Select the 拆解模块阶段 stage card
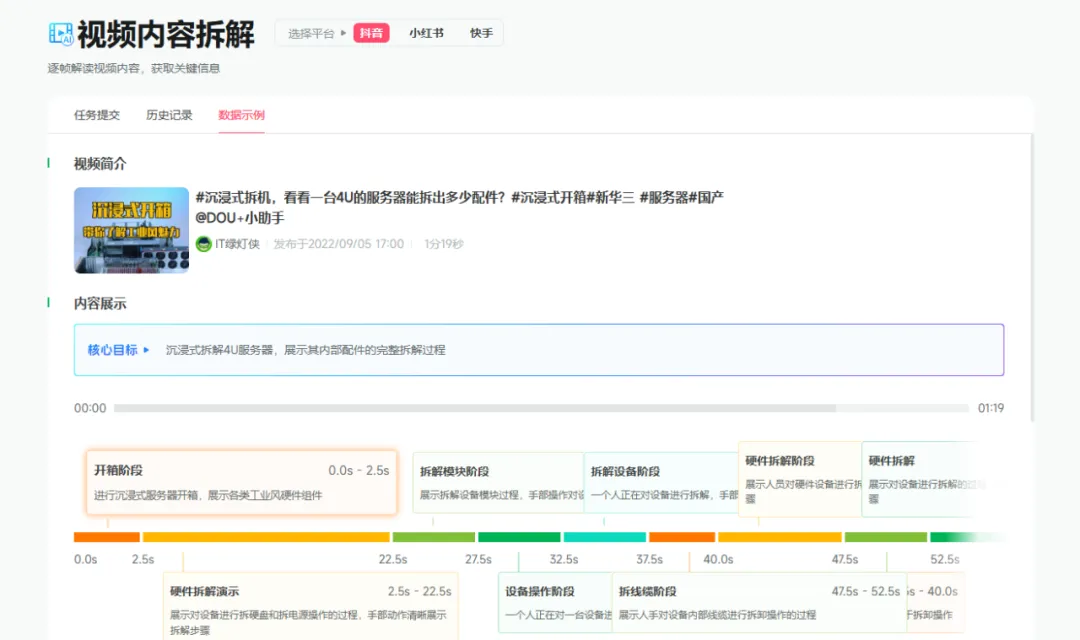 pos(498,482)
